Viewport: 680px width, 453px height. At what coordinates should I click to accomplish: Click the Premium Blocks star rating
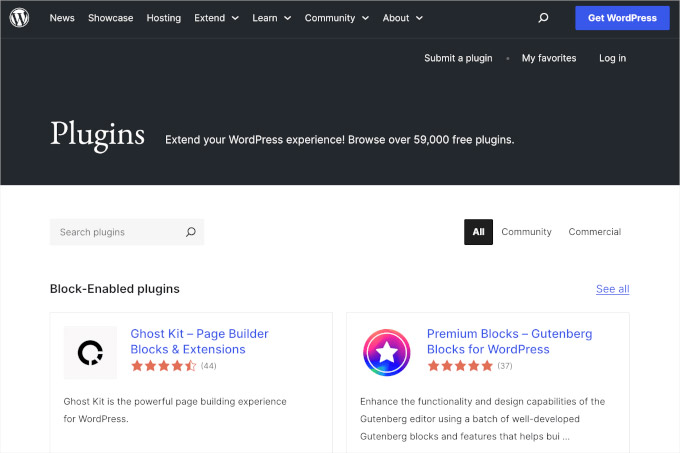pos(460,366)
